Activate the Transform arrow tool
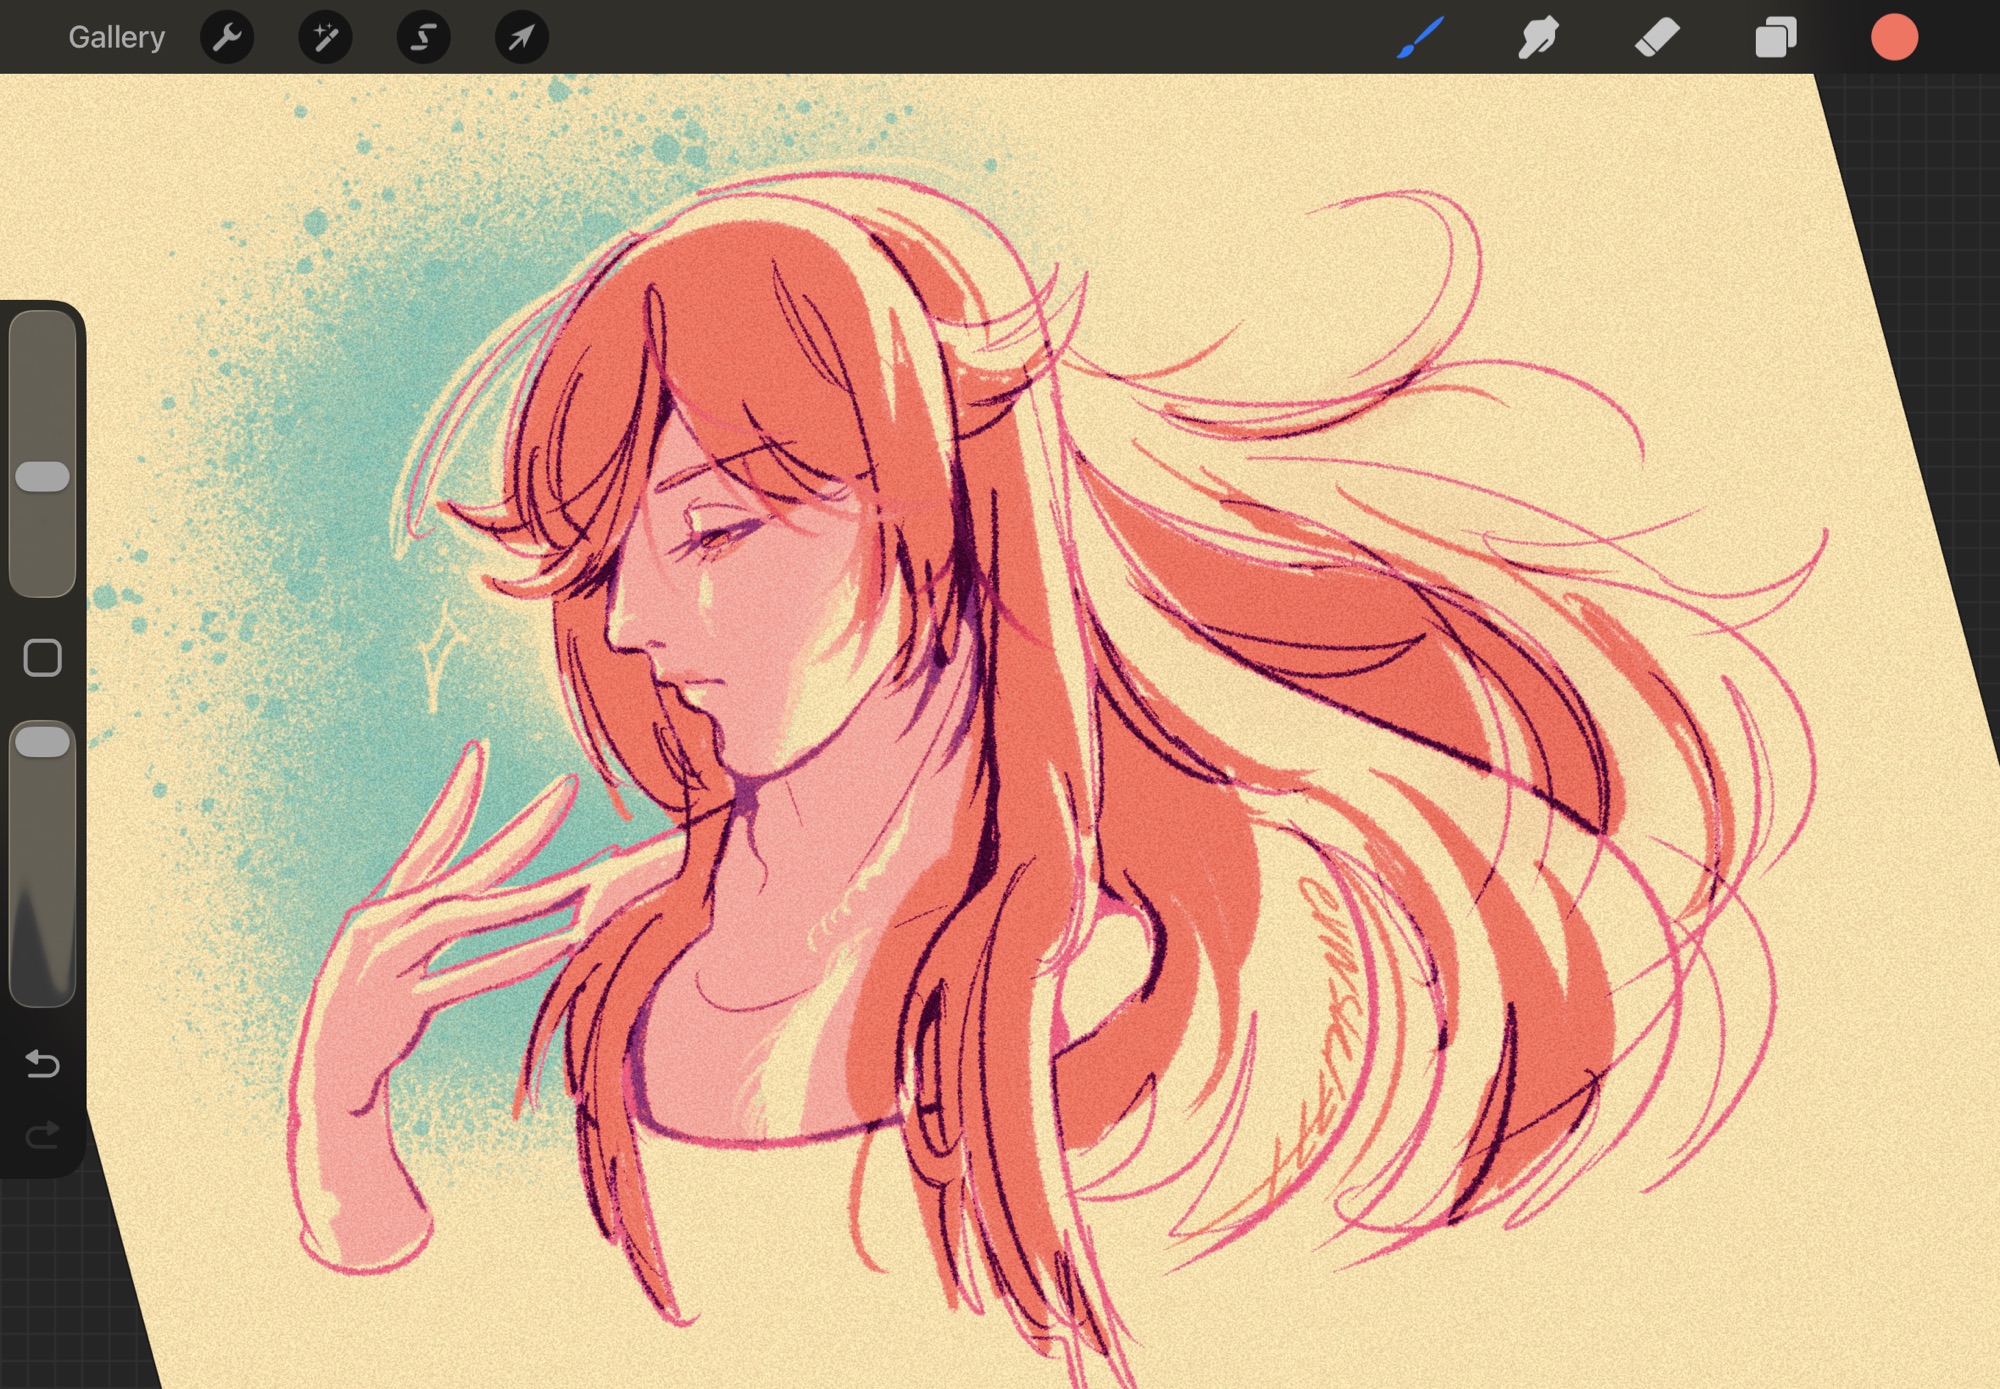 coord(521,38)
